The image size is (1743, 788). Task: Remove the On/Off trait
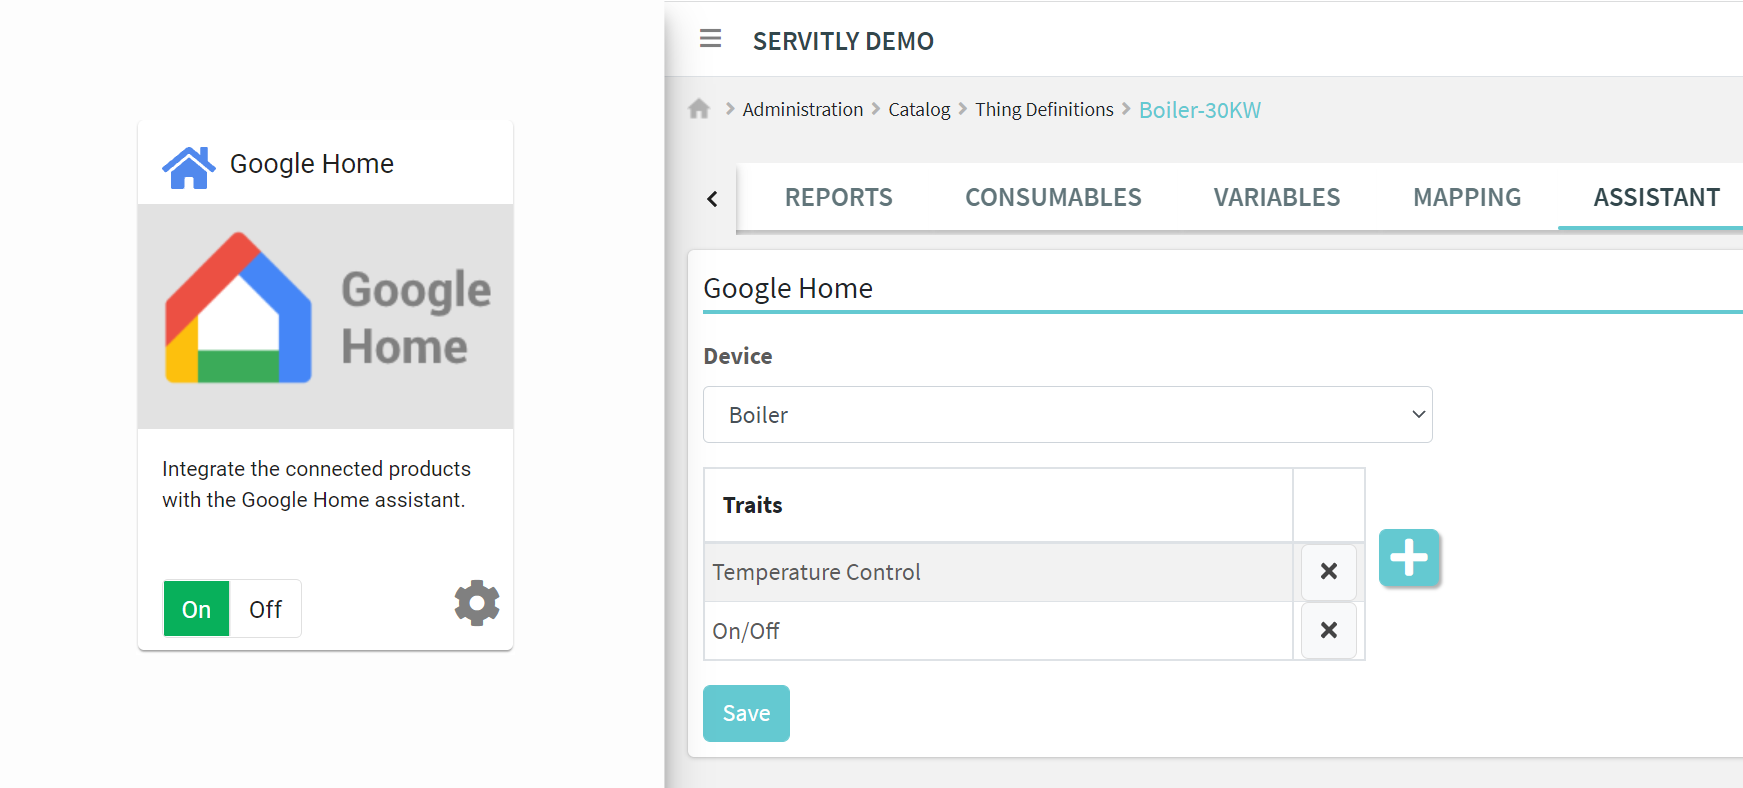tap(1329, 630)
